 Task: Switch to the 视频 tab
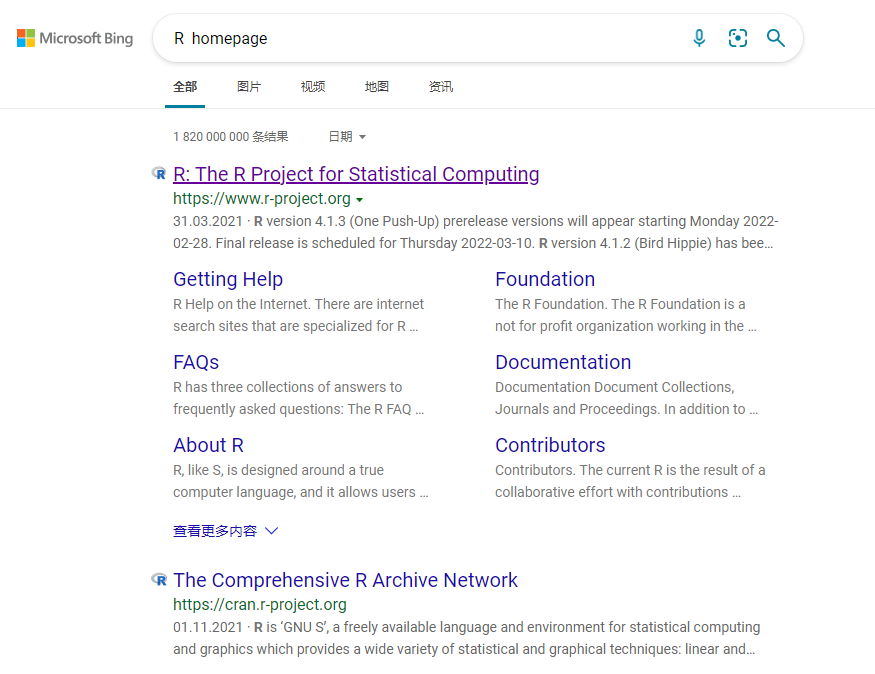(312, 86)
